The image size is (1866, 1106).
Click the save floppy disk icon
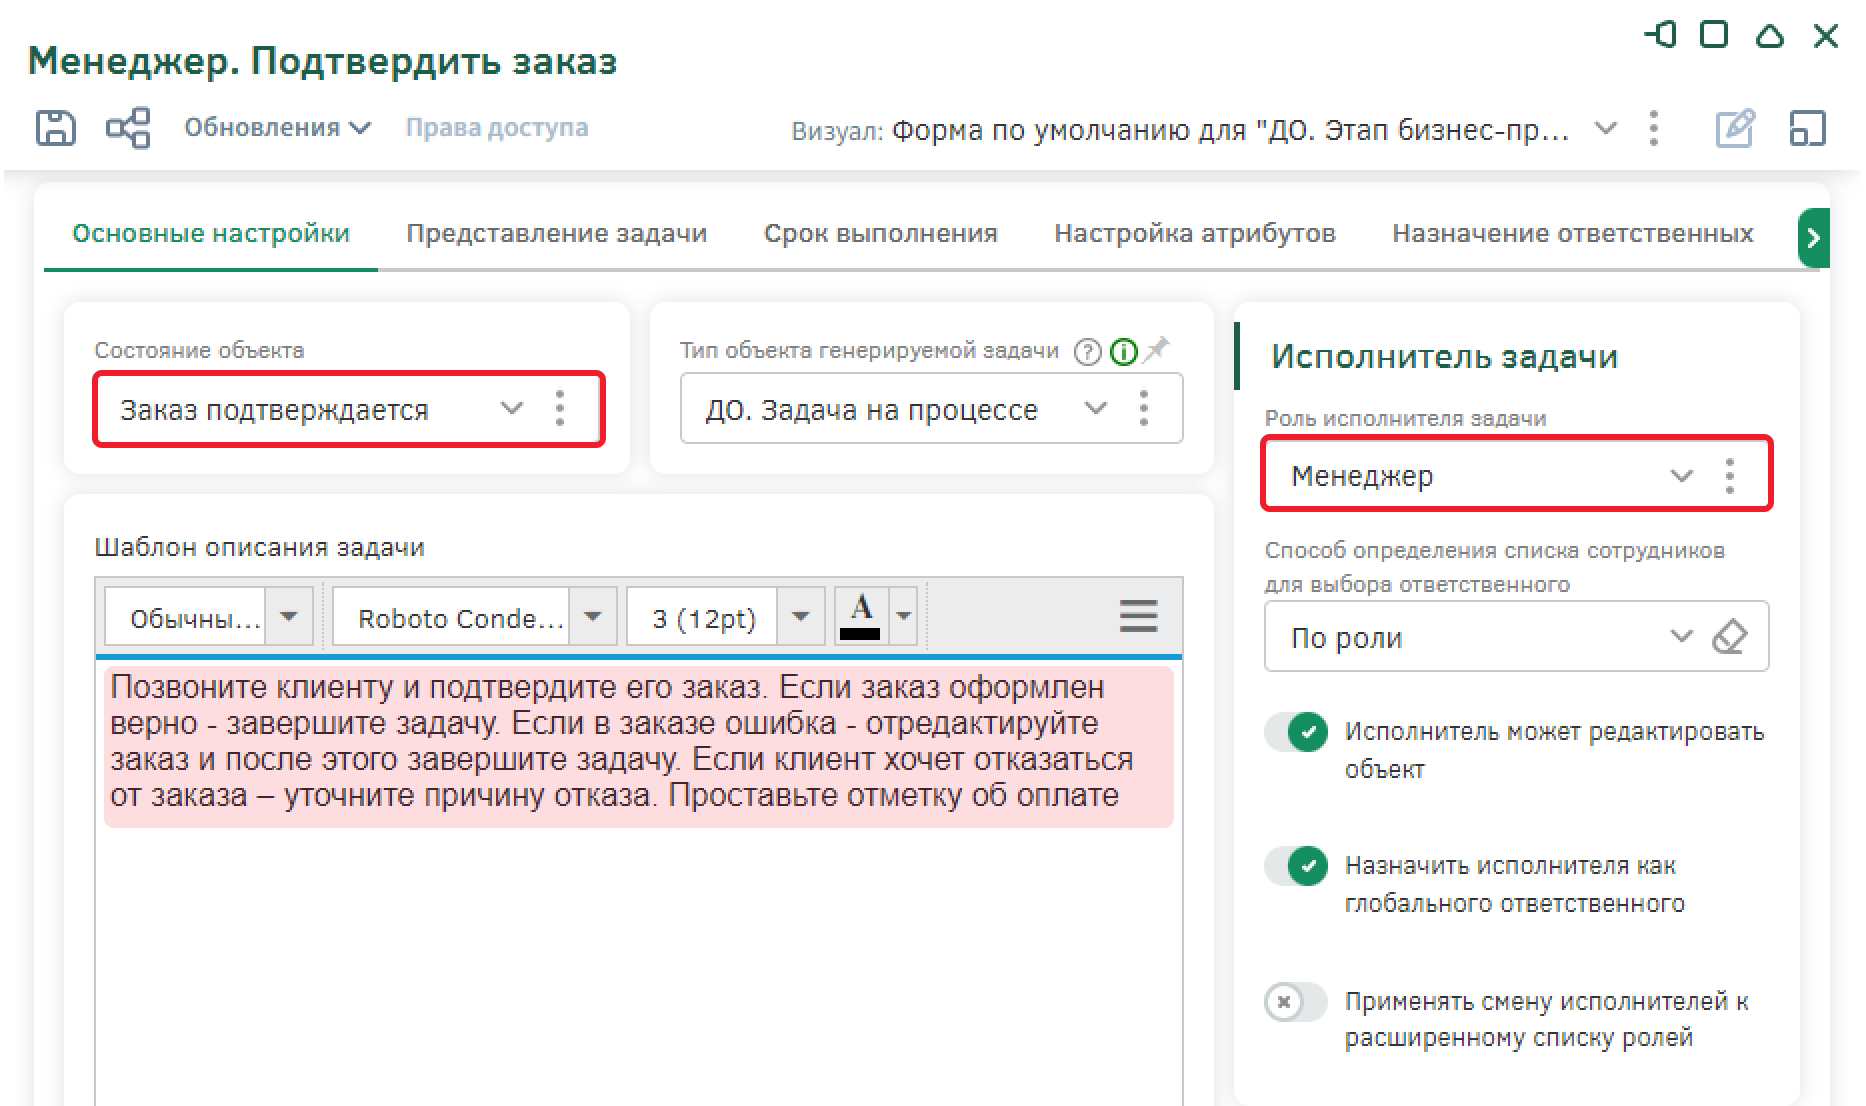(x=55, y=128)
